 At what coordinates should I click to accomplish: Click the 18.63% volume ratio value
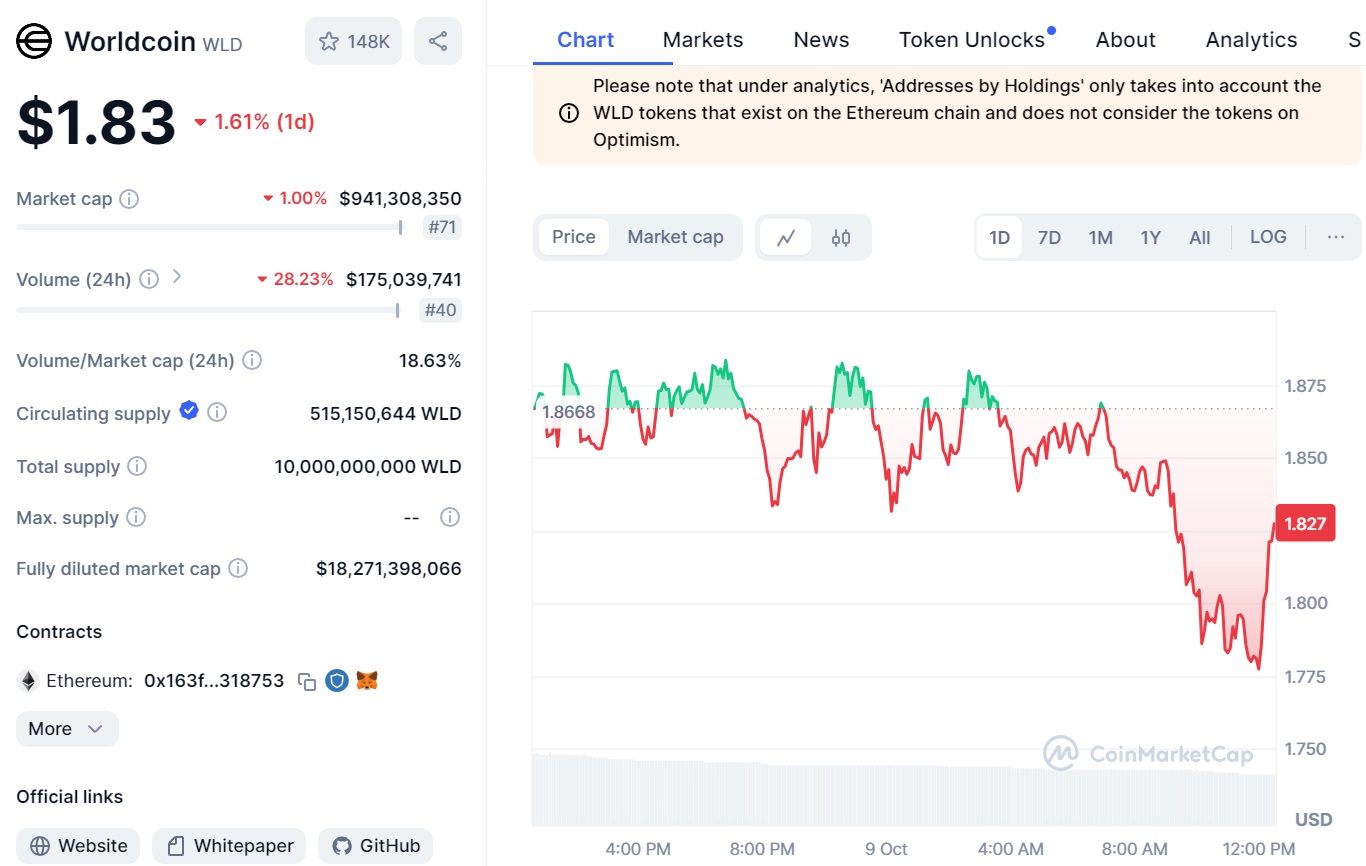pos(430,360)
